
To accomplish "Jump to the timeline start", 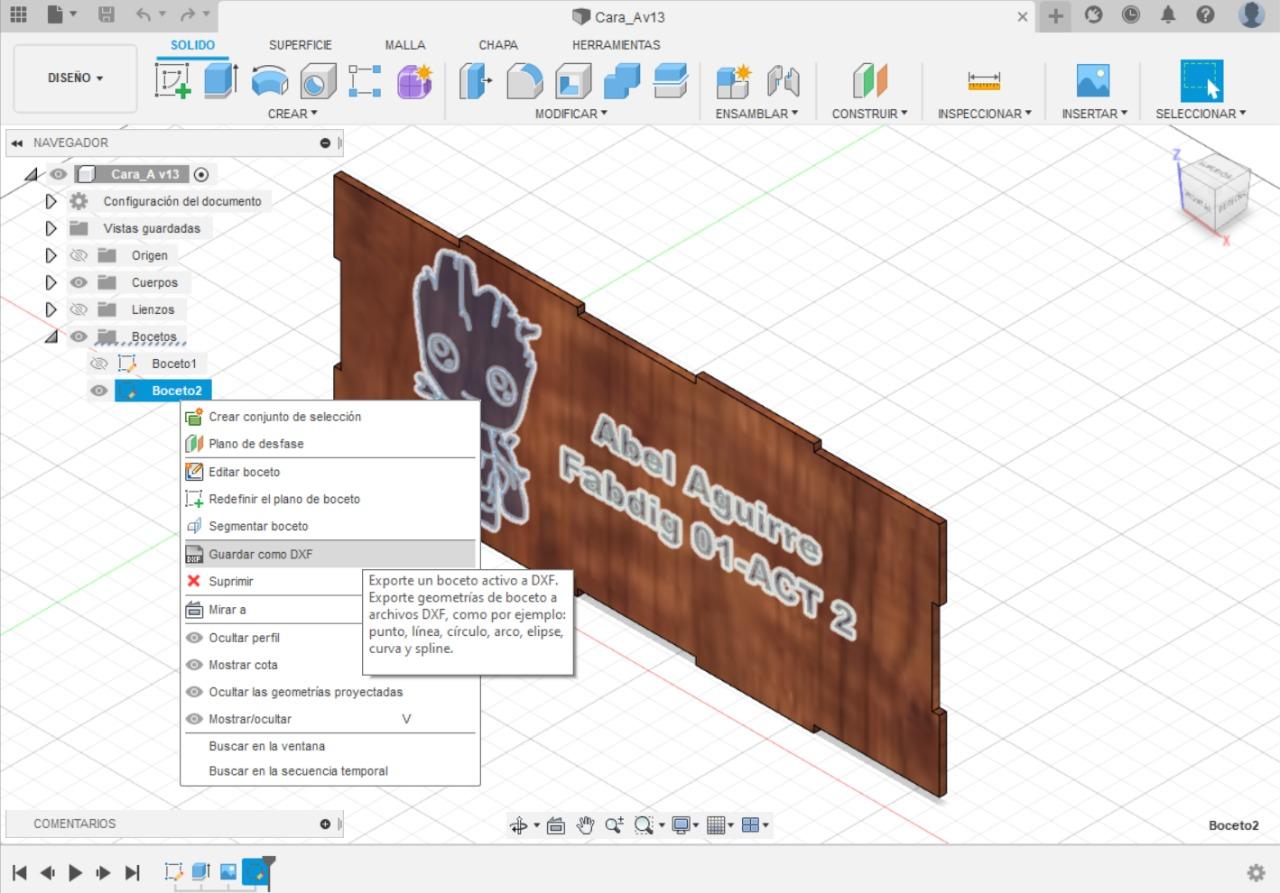I will (x=20, y=873).
